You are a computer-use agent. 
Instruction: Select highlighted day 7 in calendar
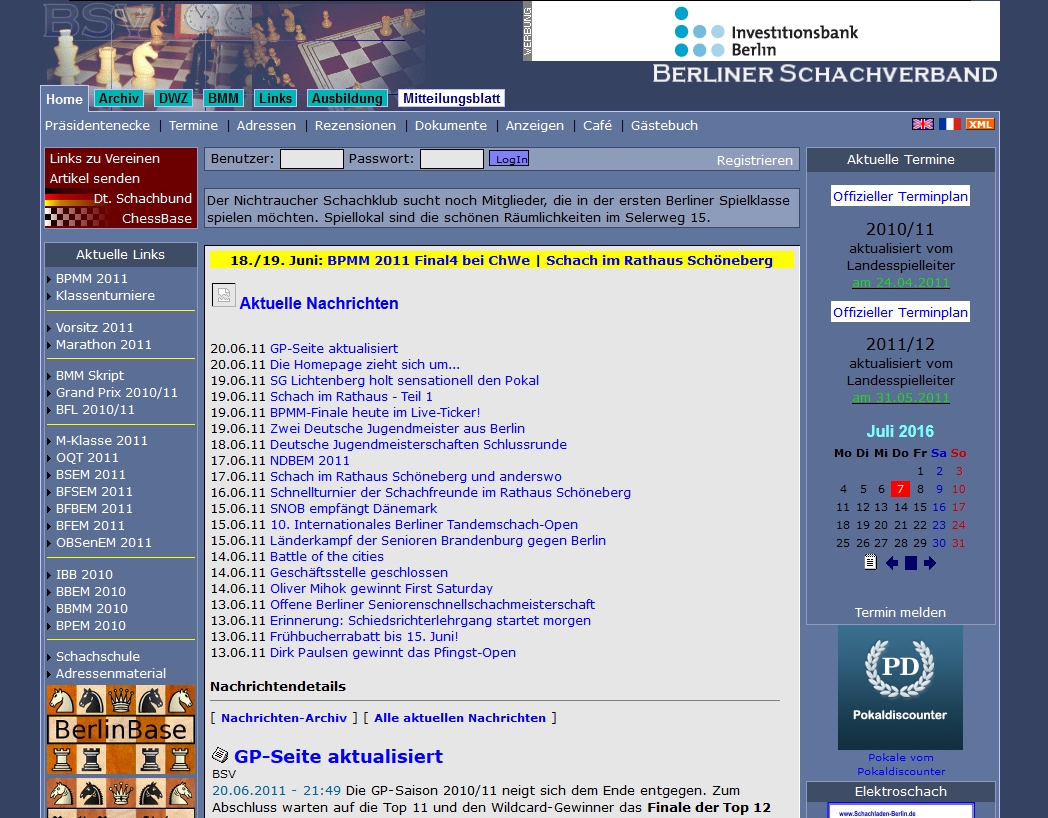click(900, 489)
